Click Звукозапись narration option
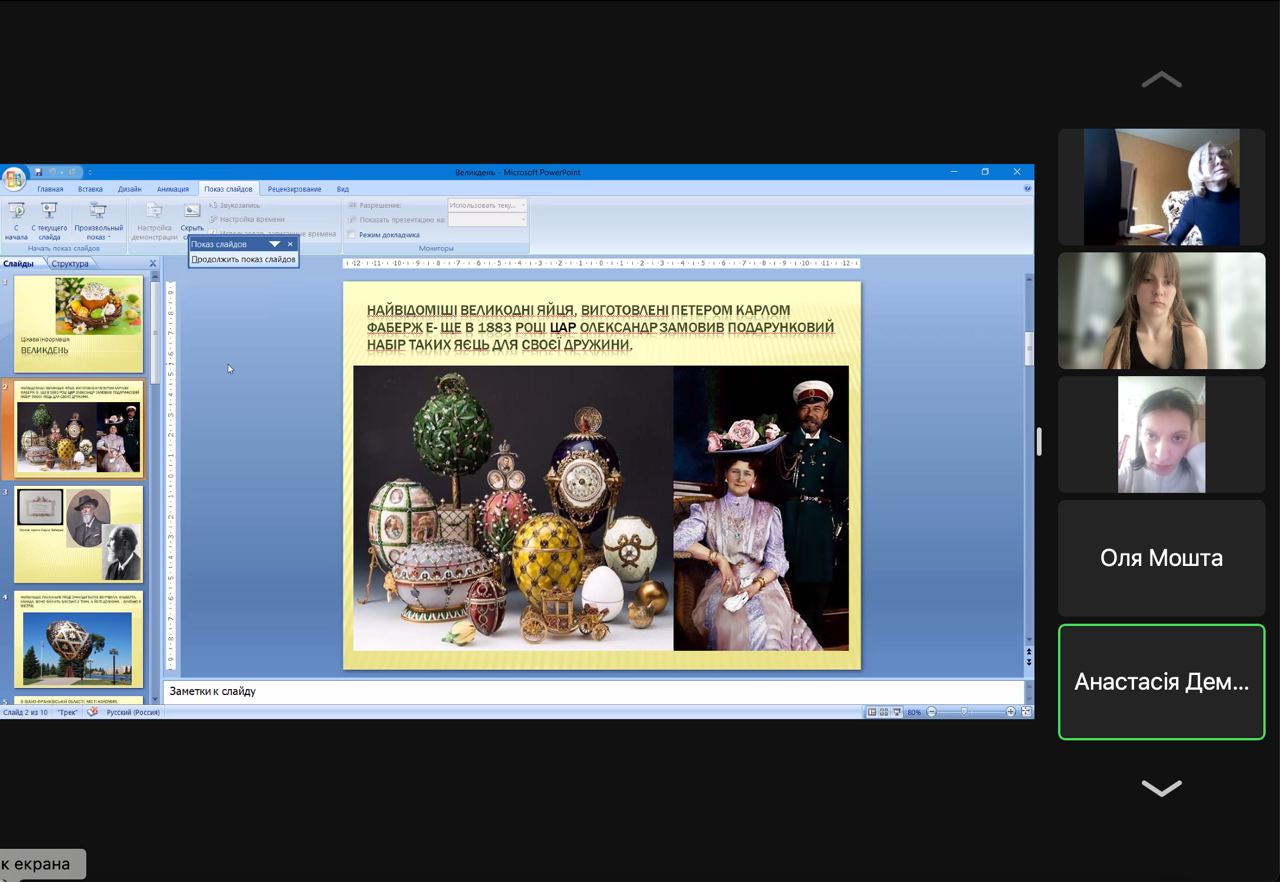The width and height of the screenshot is (1280, 882). 235,205
